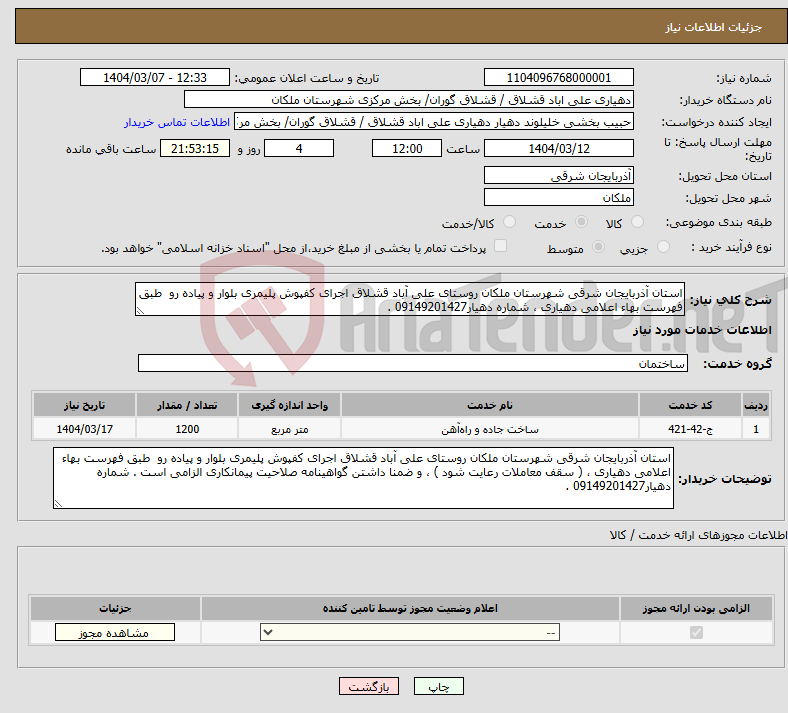This screenshot has width=788, height=713.
Task: Click the resize handle of the buyer notes box
Action: click(x=58, y=503)
